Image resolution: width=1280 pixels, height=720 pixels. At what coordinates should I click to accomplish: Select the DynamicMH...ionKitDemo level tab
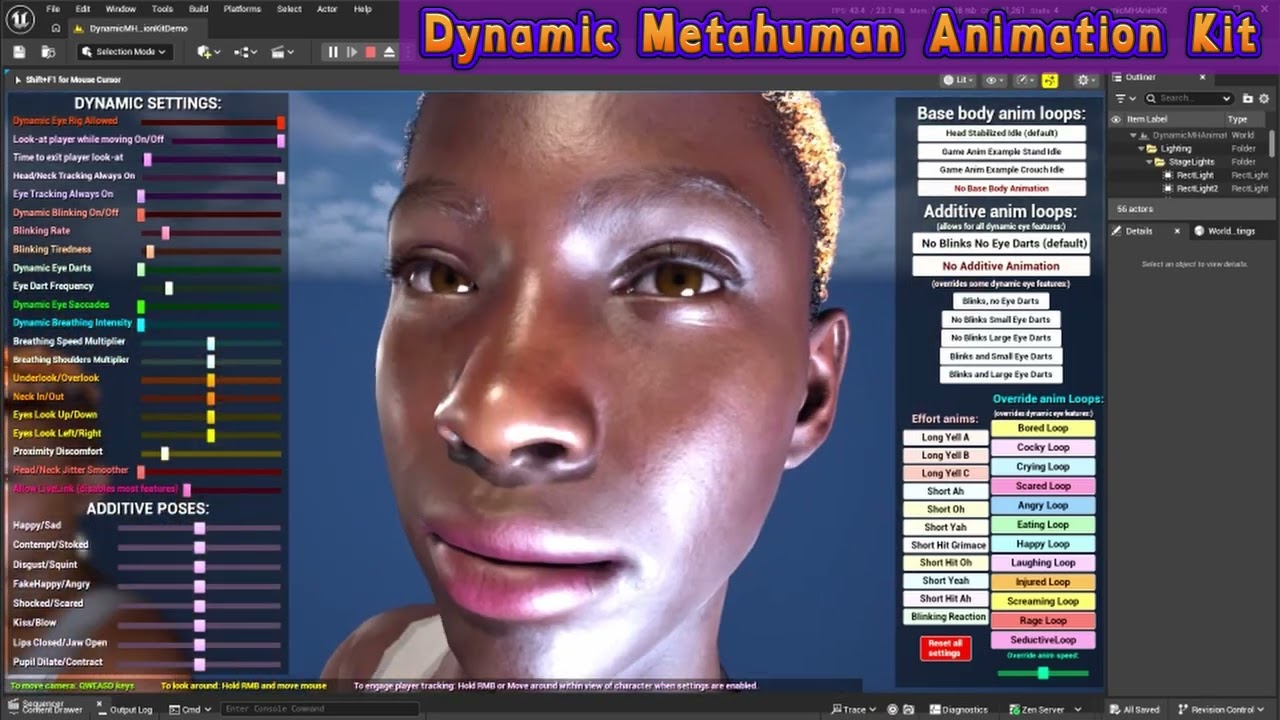click(138, 28)
